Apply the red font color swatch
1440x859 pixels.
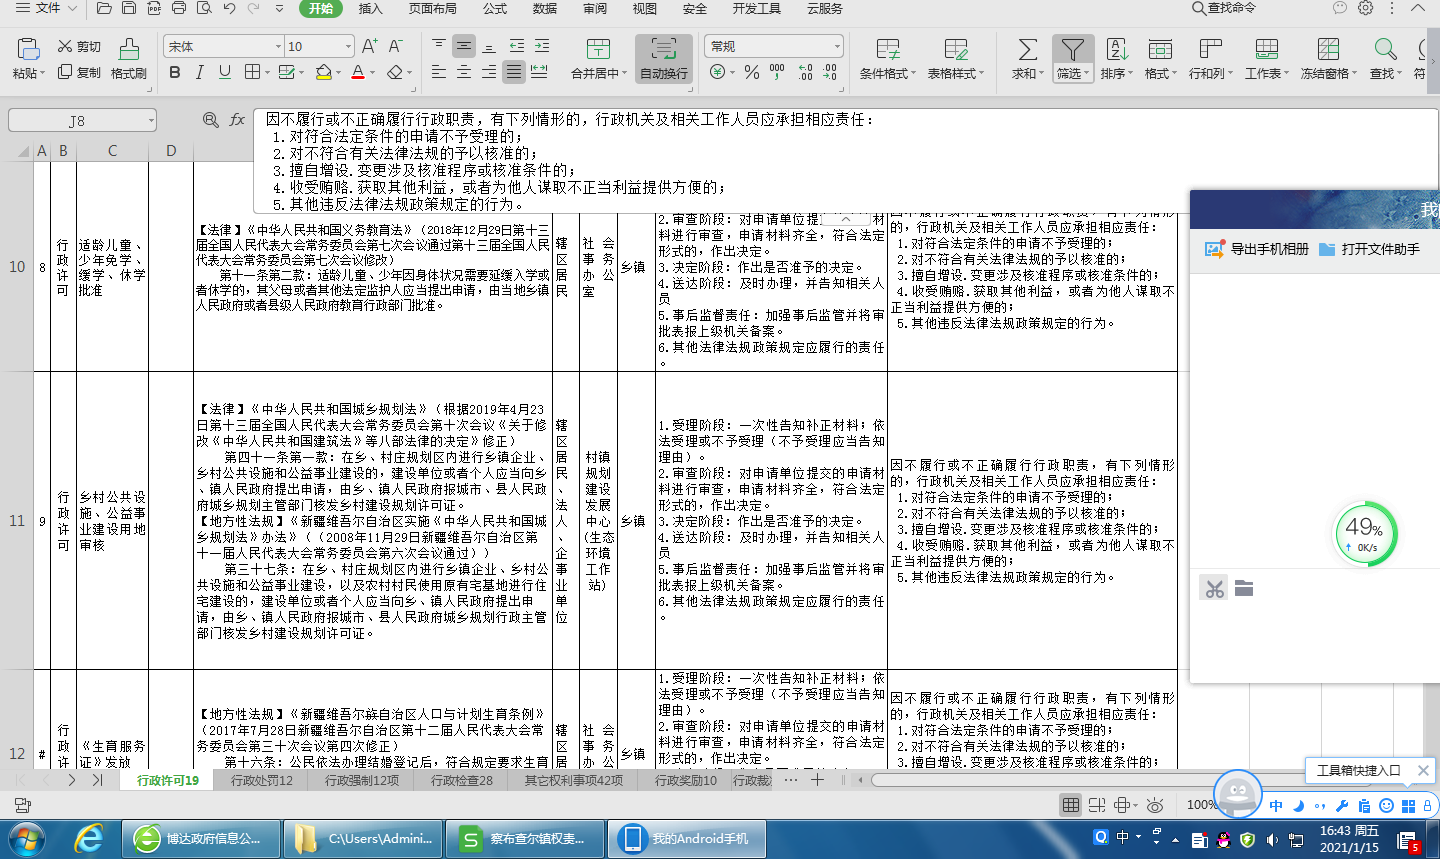click(x=358, y=72)
